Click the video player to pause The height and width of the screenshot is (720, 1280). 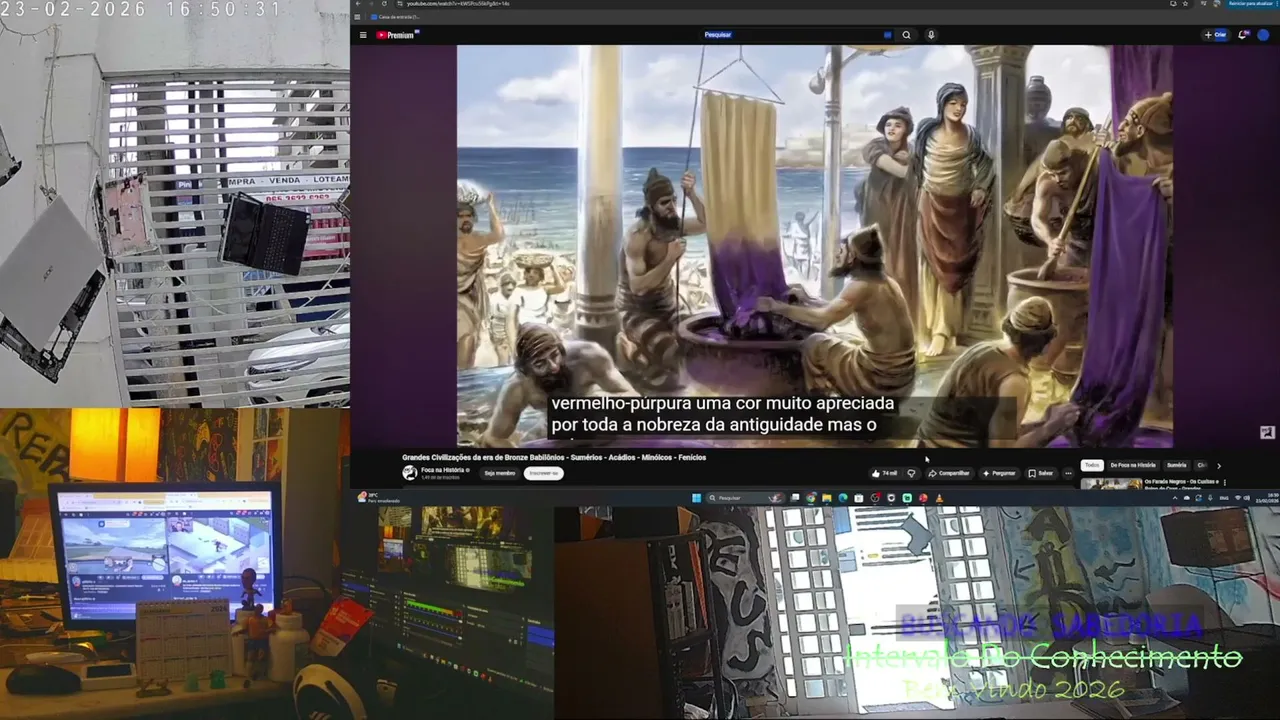tap(815, 246)
